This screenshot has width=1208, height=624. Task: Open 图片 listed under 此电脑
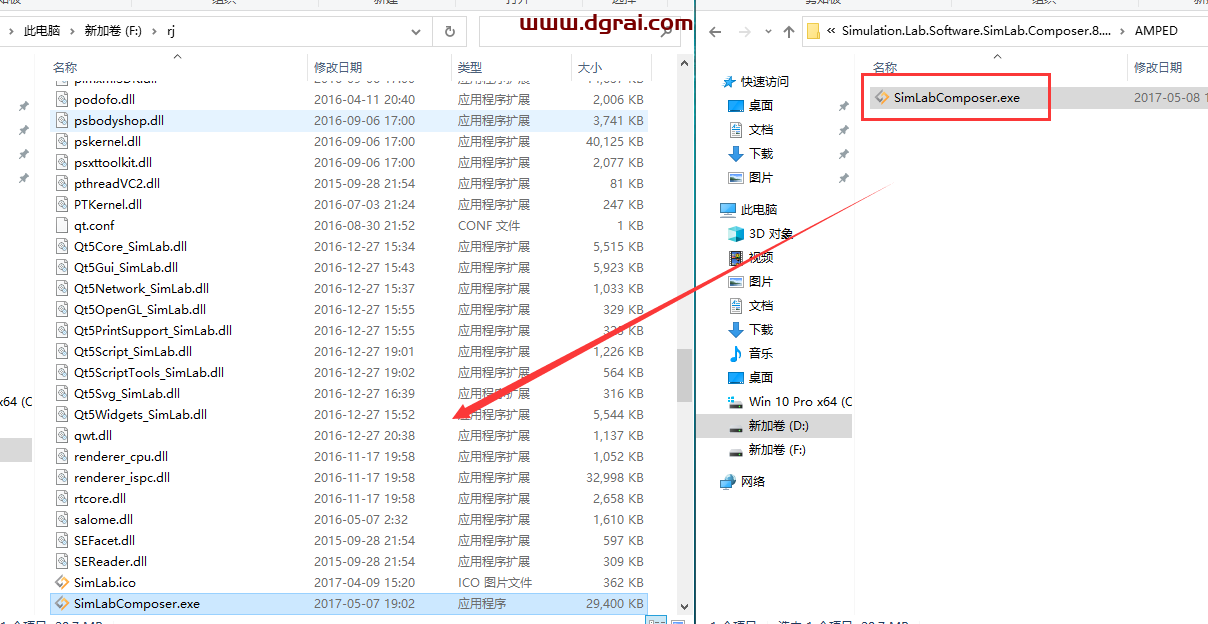(761, 281)
